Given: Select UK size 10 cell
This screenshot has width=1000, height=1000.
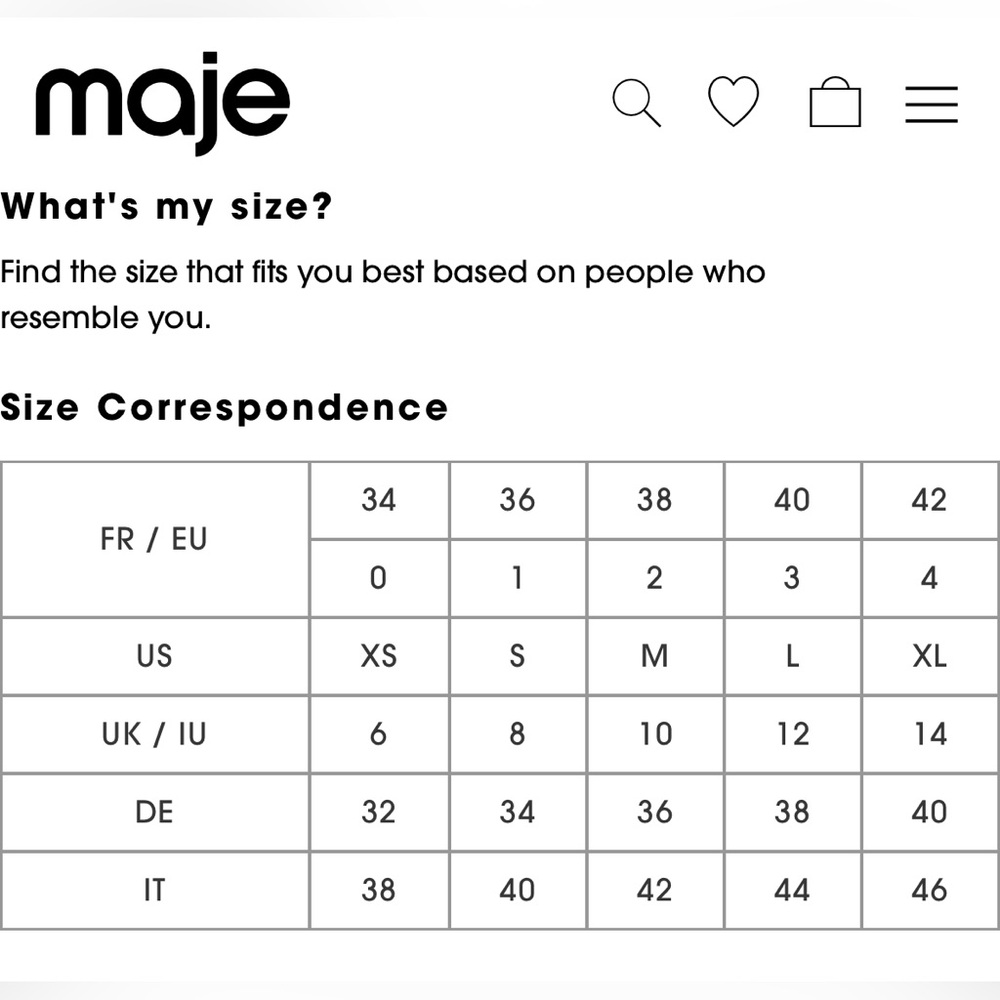Looking at the screenshot, I should tap(654, 734).
